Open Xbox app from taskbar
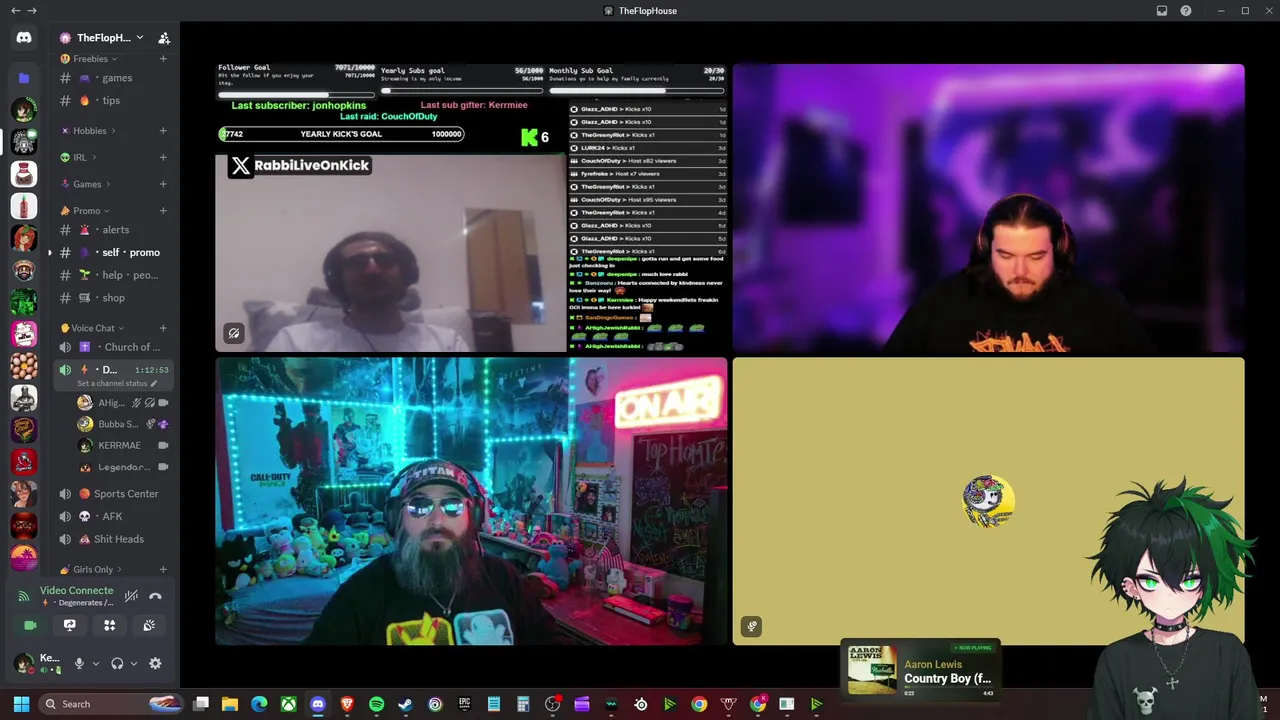This screenshot has width=1280, height=720. tap(289, 704)
